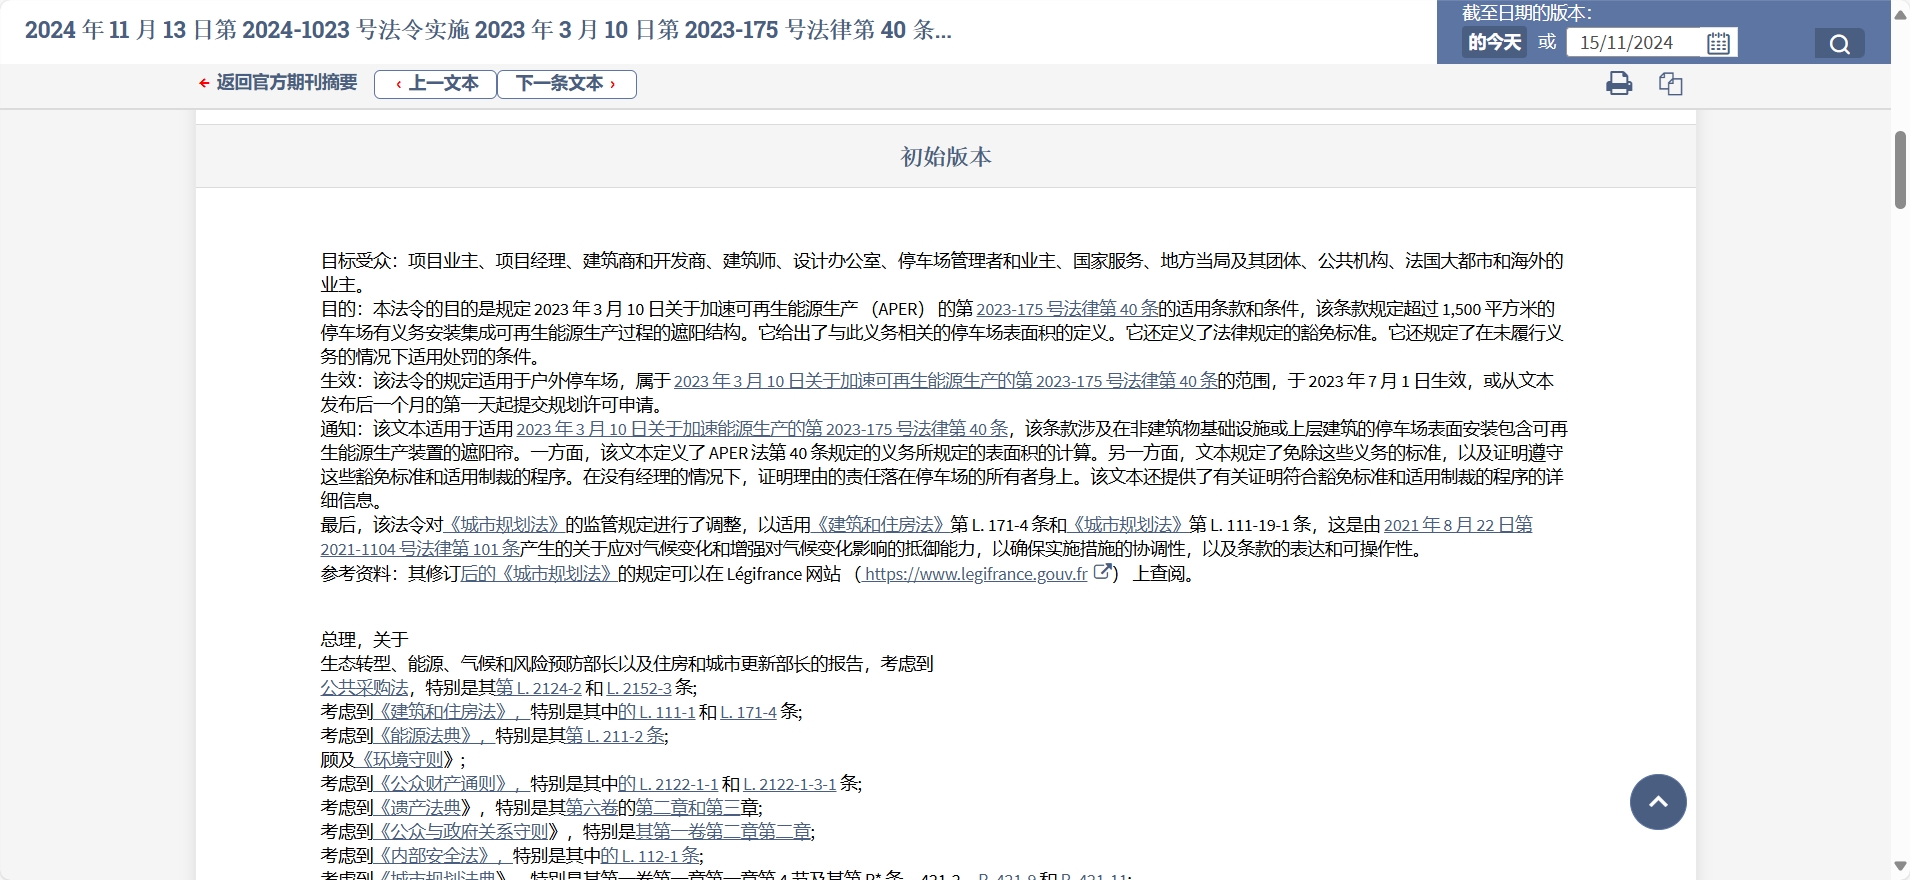Open the L. 2122-1-3-1 article link
This screenshot has height=880, width=1910.
(790, 784)
